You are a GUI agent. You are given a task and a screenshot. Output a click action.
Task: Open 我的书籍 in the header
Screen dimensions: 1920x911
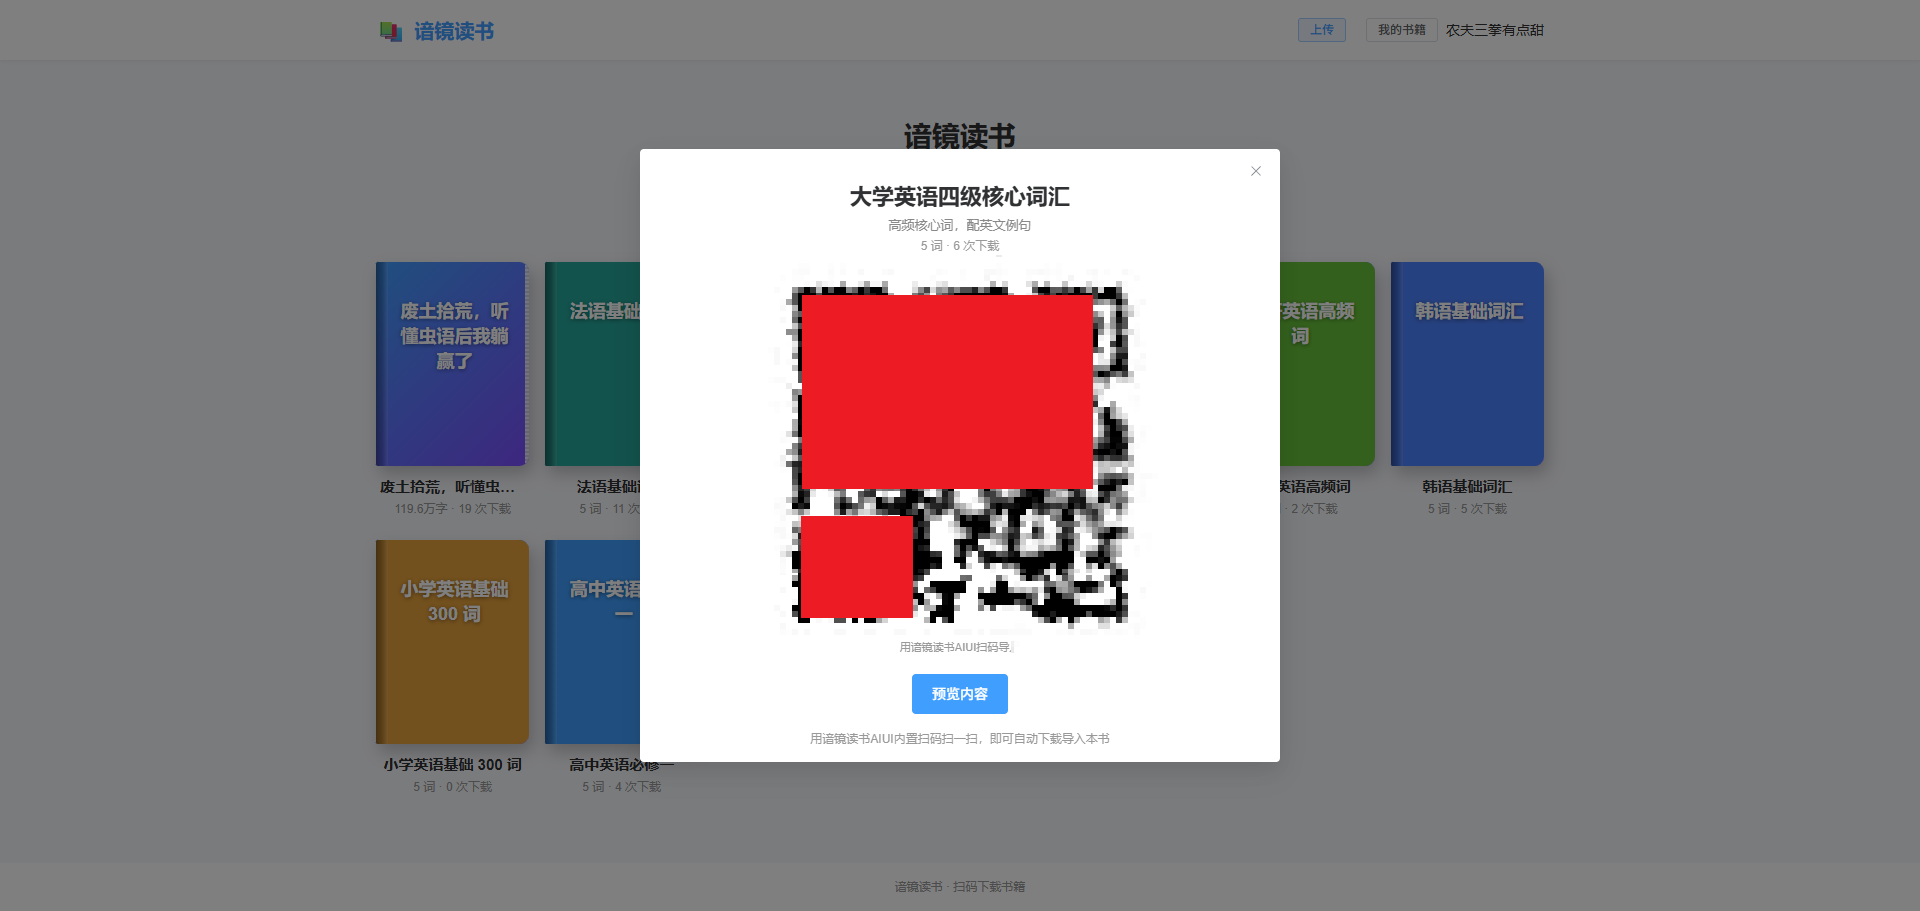click(x=1402, y=30)
